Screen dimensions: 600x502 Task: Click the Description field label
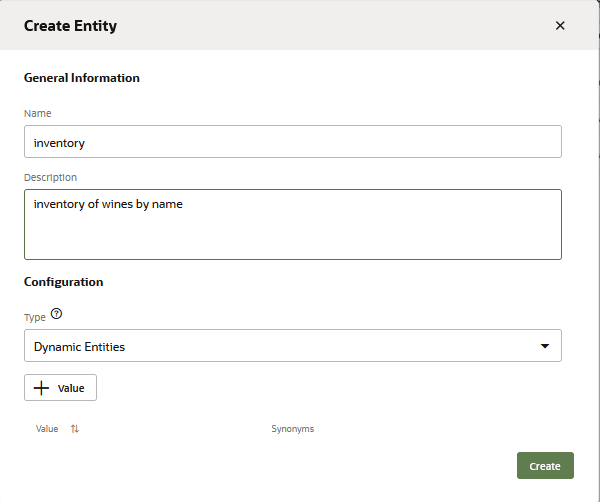point(50,178)
